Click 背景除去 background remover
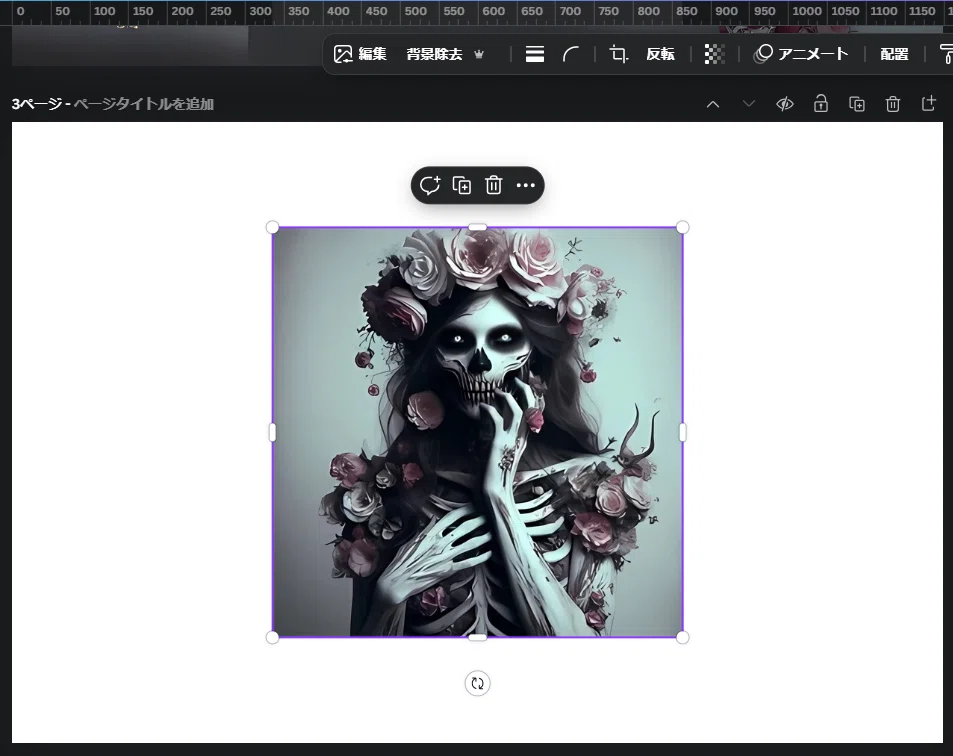The image size is (953, 756). click(x=434, y=54)
